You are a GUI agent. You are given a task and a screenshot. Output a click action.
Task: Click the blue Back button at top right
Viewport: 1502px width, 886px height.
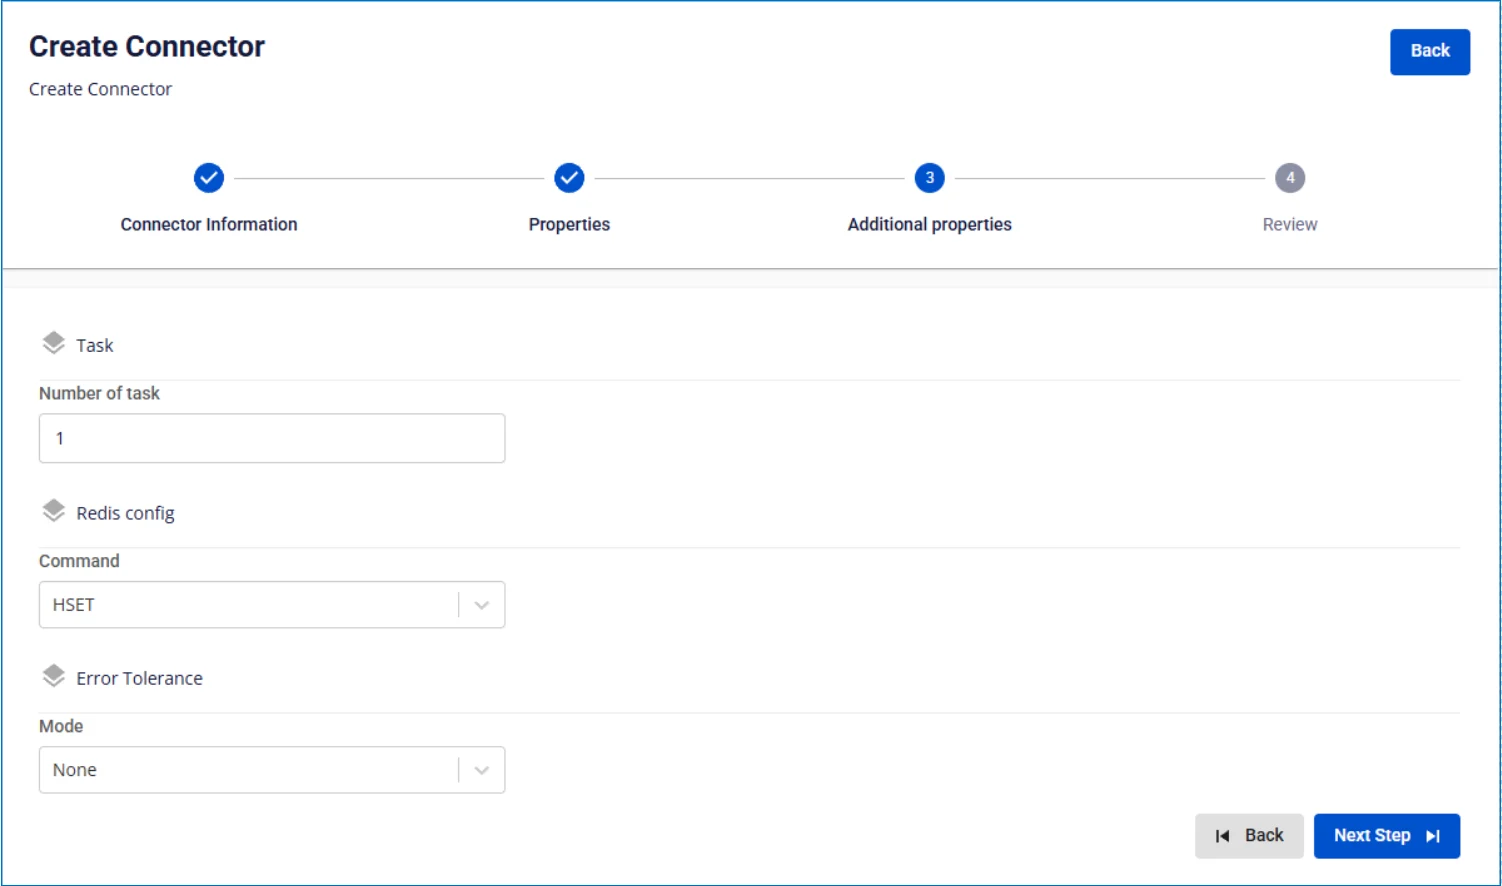coord(1430,51)
